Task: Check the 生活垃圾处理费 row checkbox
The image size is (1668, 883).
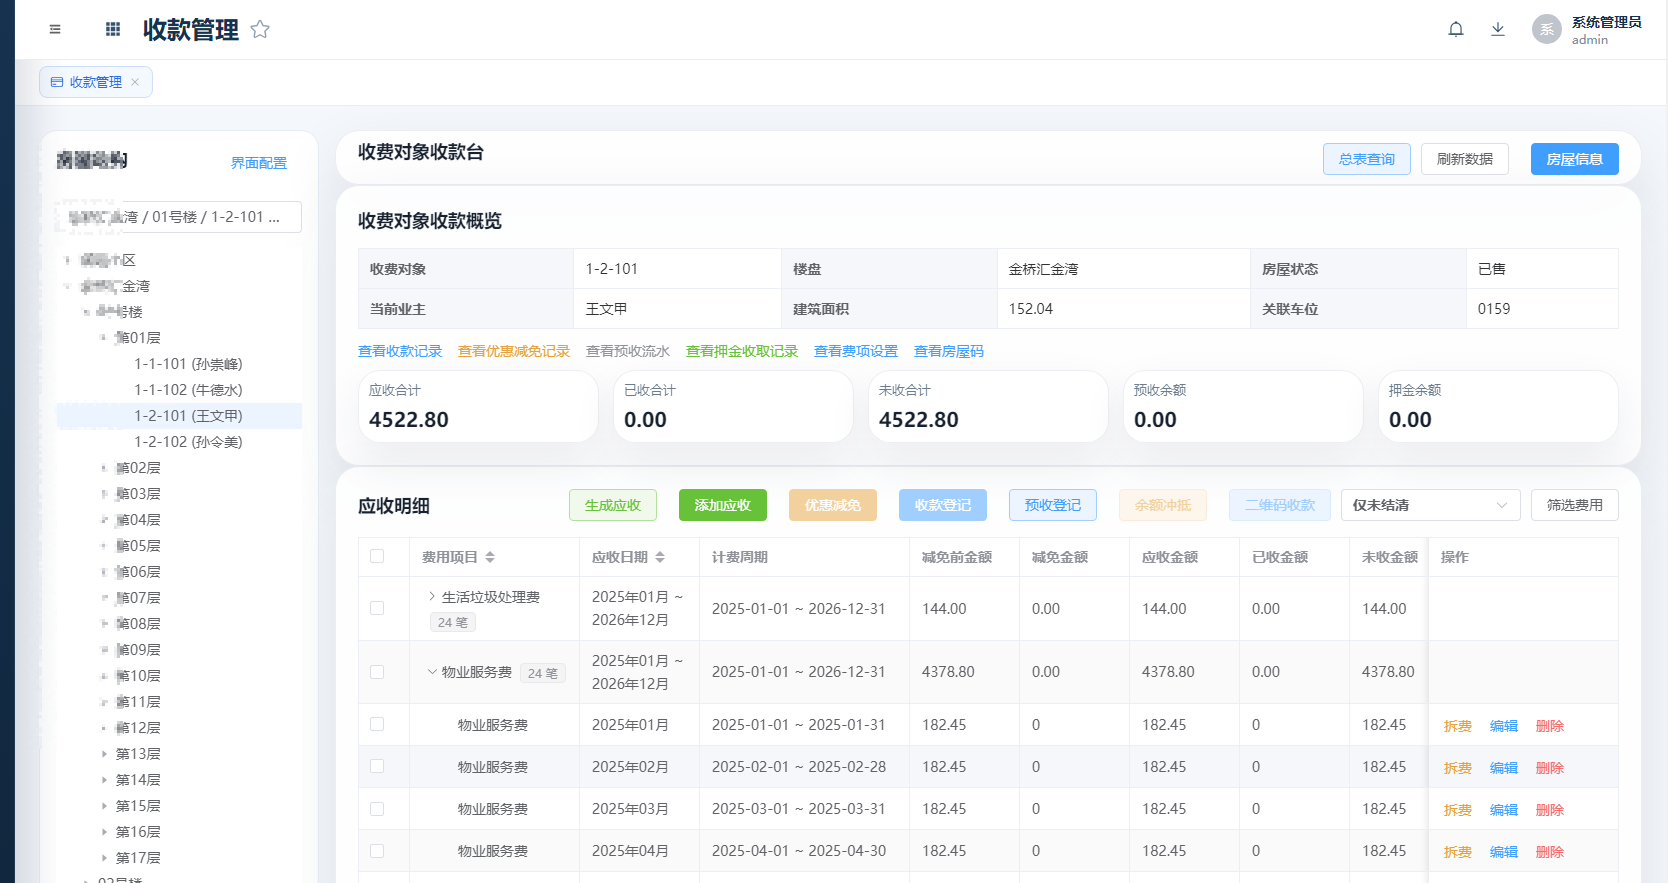Action: (x=377, y=608)
